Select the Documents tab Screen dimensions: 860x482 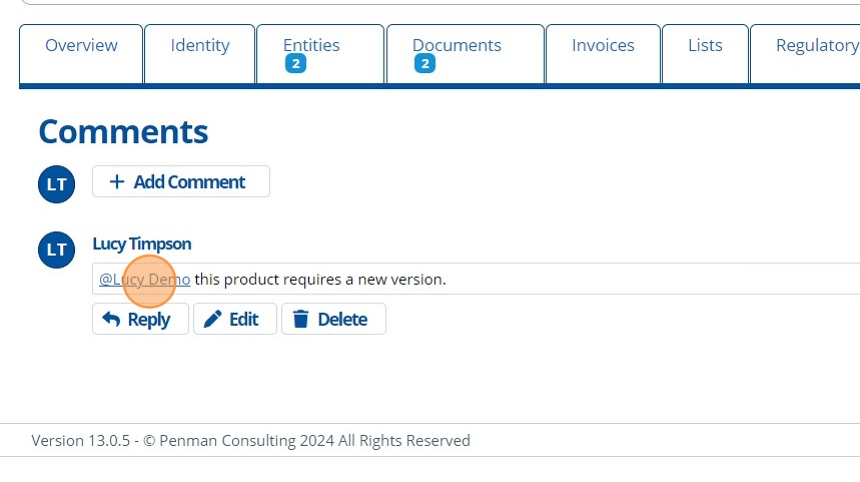click(x=457, y=46)
